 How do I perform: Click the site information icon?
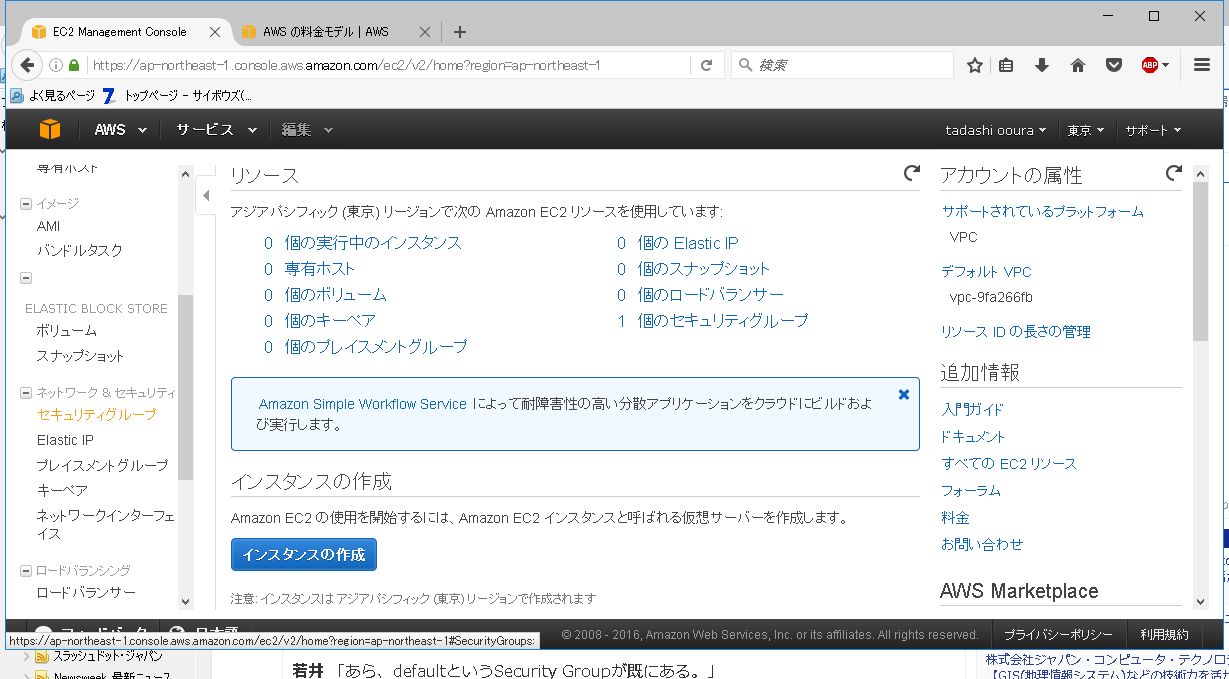pyautogui.click(x=56, y=65)
